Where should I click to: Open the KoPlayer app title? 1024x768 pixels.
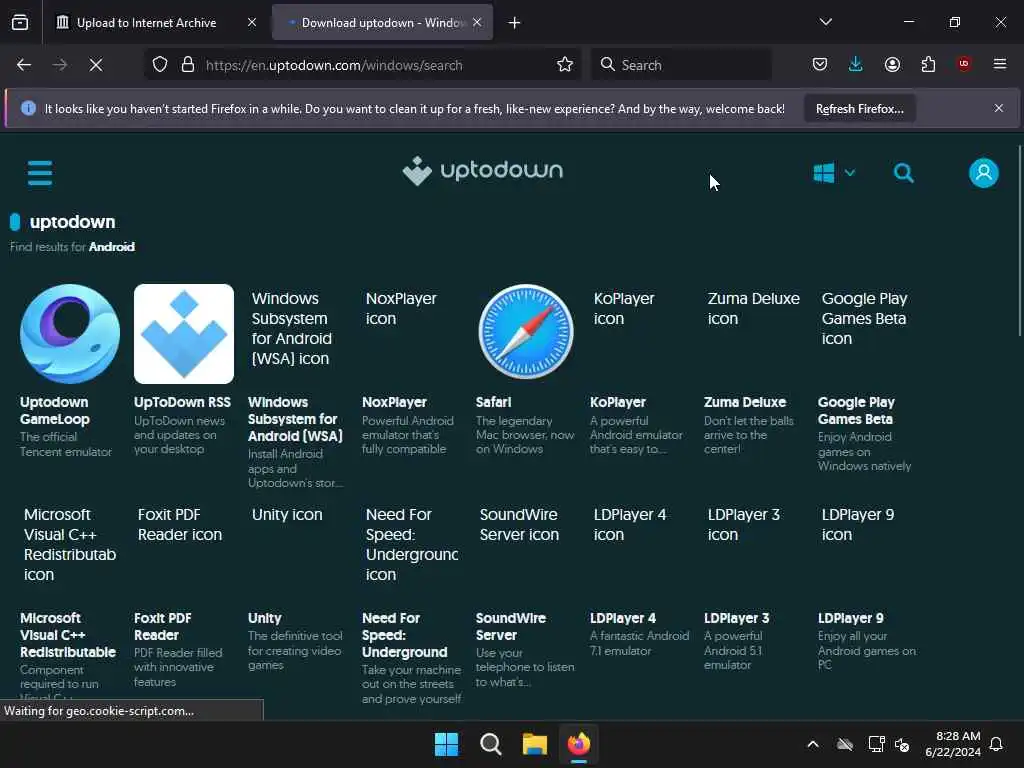(x=617, y=402)
